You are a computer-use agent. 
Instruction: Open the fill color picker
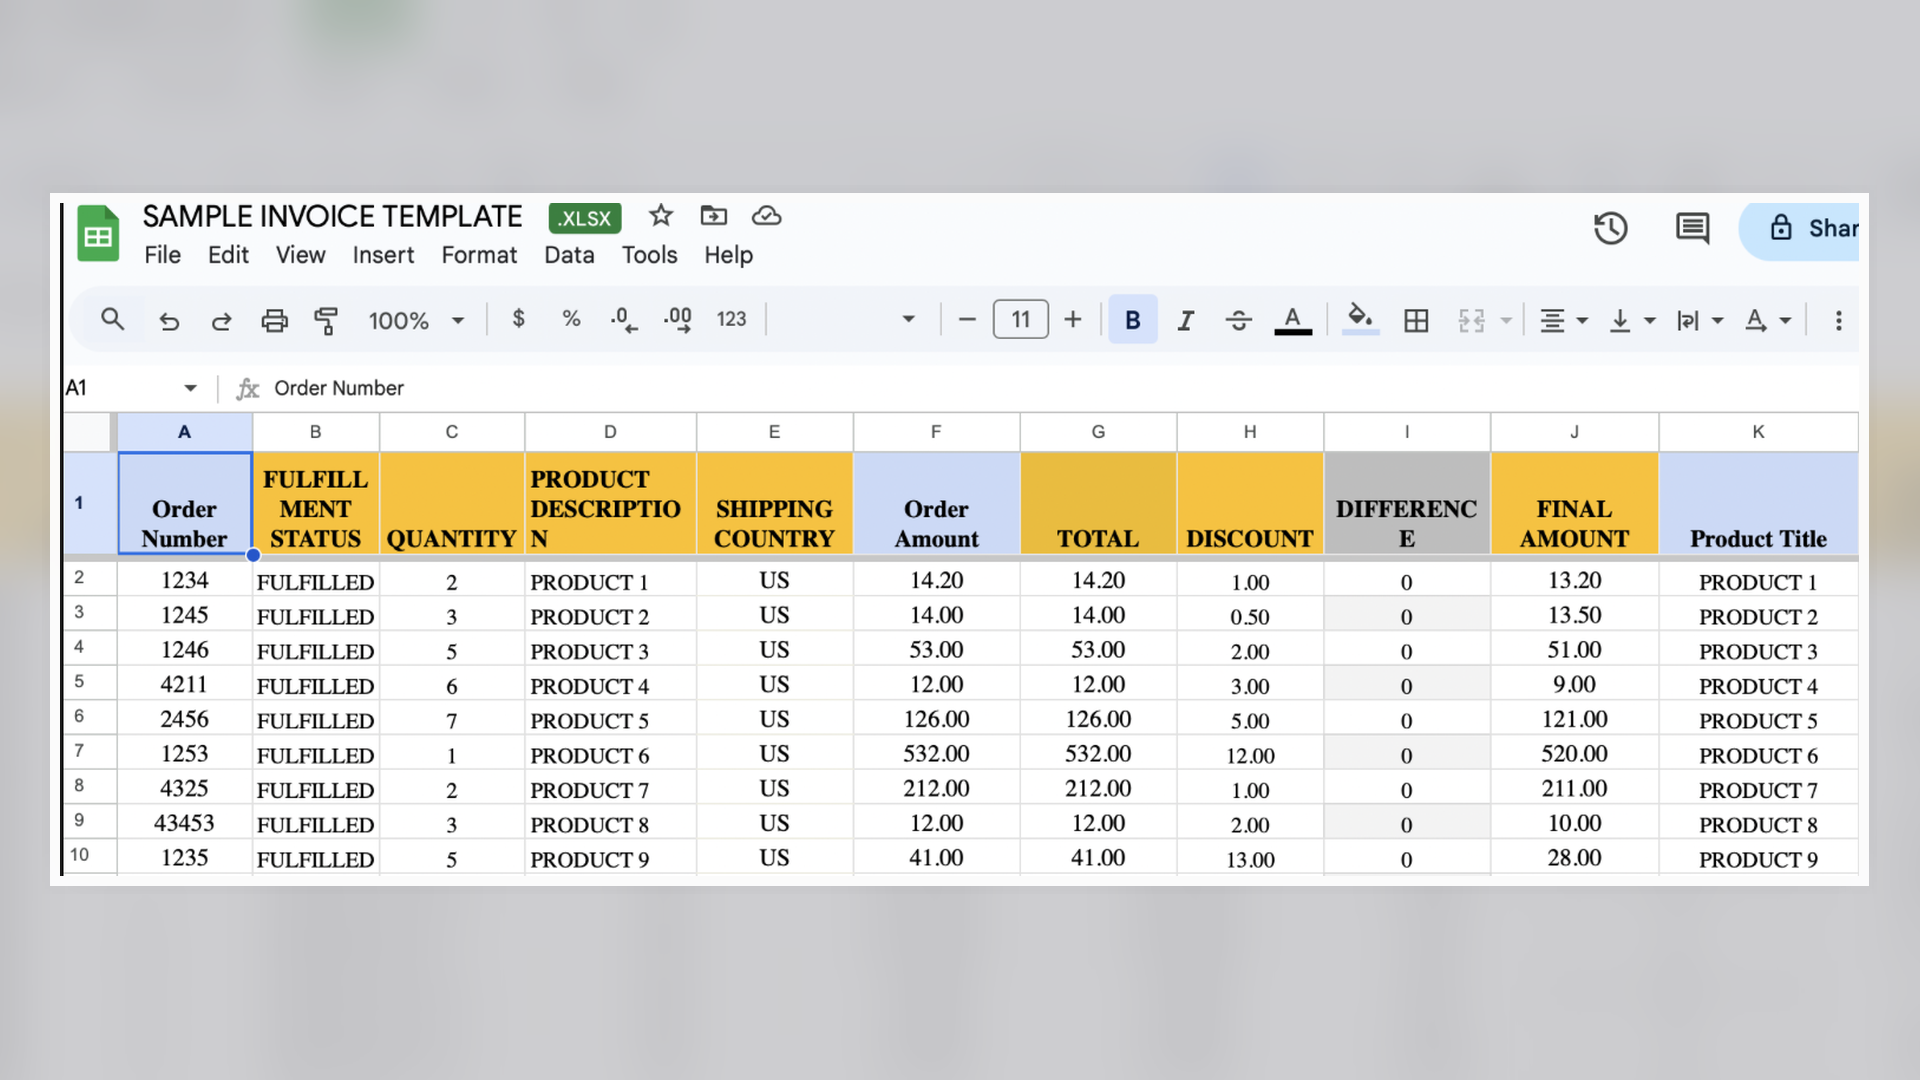tap(1360, 319)
